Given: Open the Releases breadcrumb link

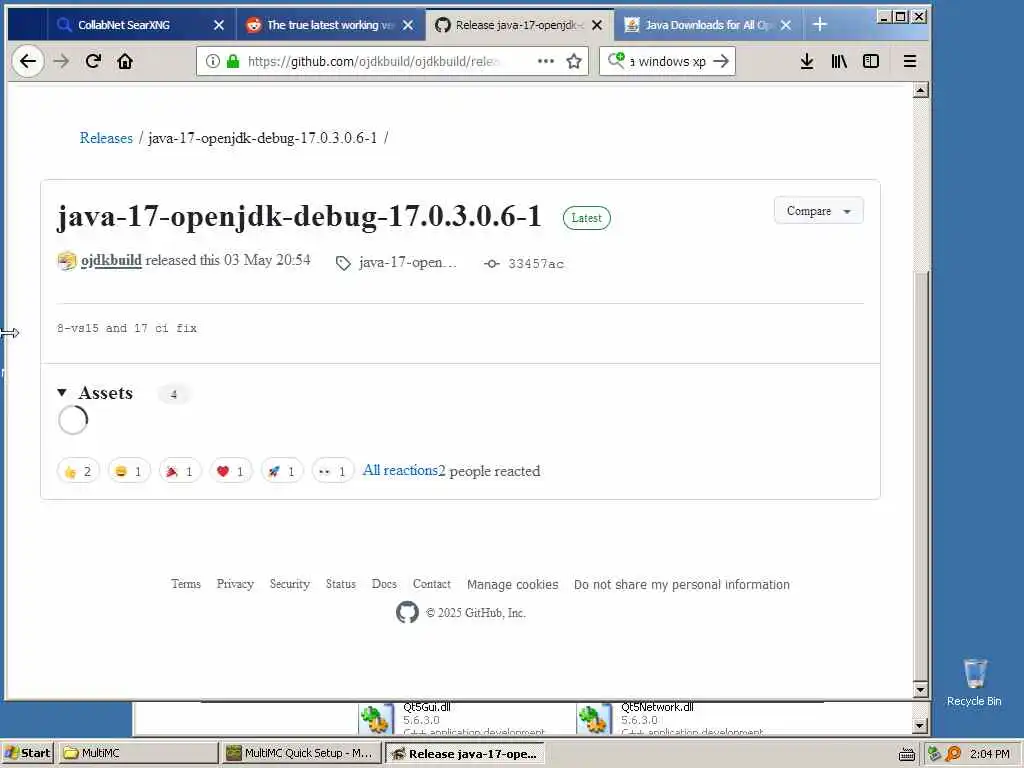Looking at the screenshot, I should coord(106,138).
